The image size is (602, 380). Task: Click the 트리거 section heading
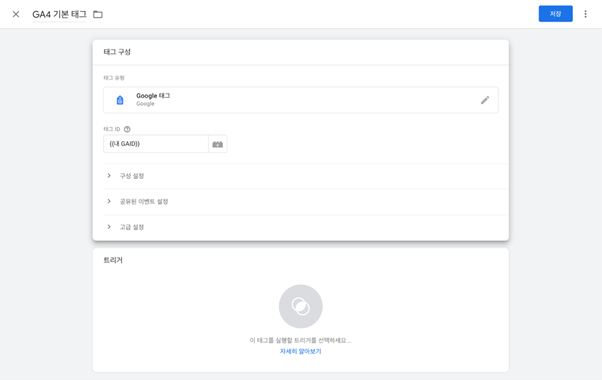(x=113, y=260)
